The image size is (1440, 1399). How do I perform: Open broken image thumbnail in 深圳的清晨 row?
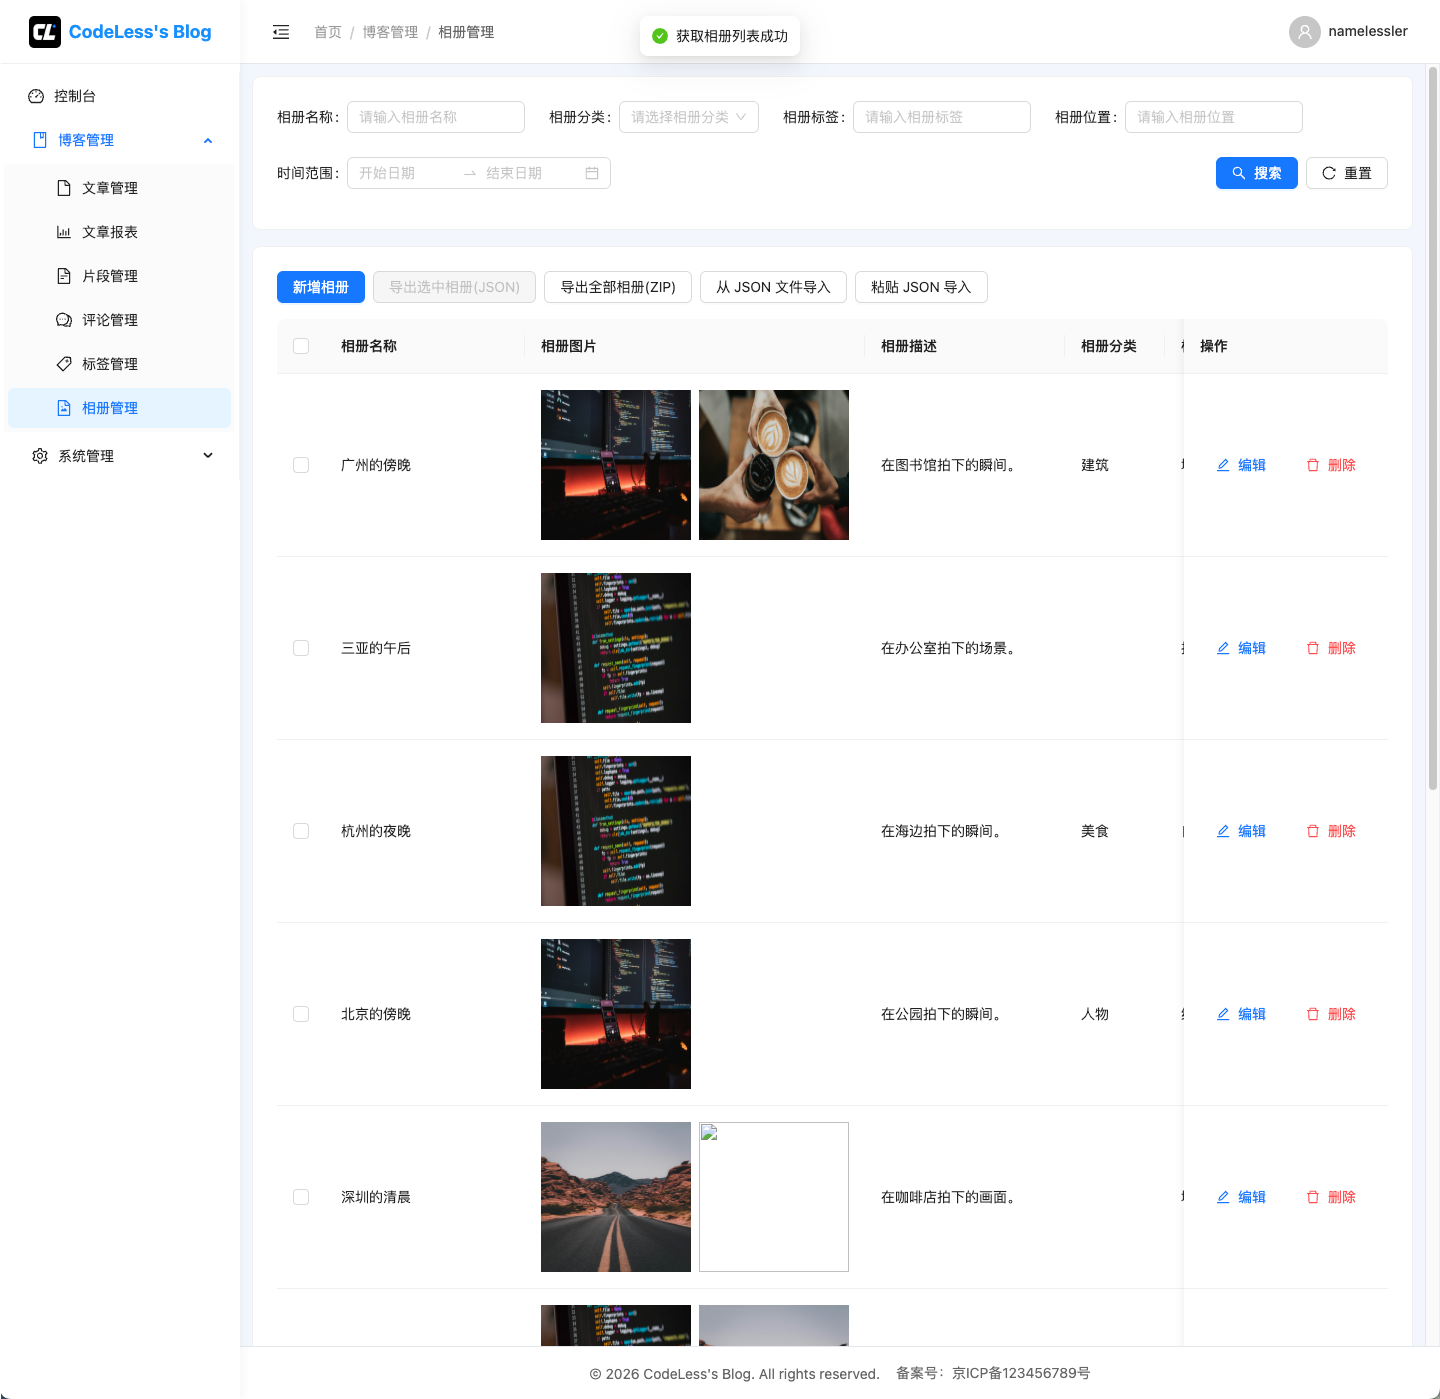coord(774,1197)
